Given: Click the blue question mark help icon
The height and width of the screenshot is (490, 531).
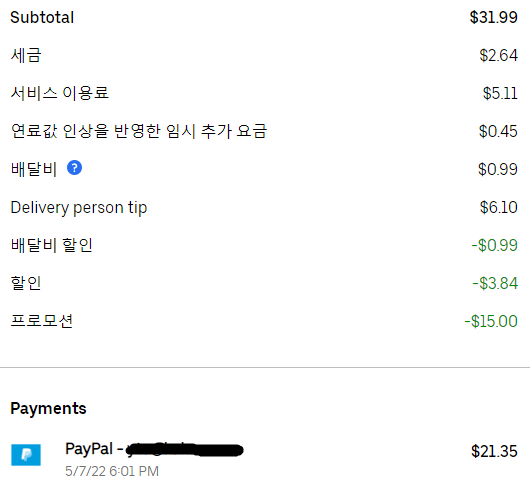Looking at the screenshot, I should point(75,168).
